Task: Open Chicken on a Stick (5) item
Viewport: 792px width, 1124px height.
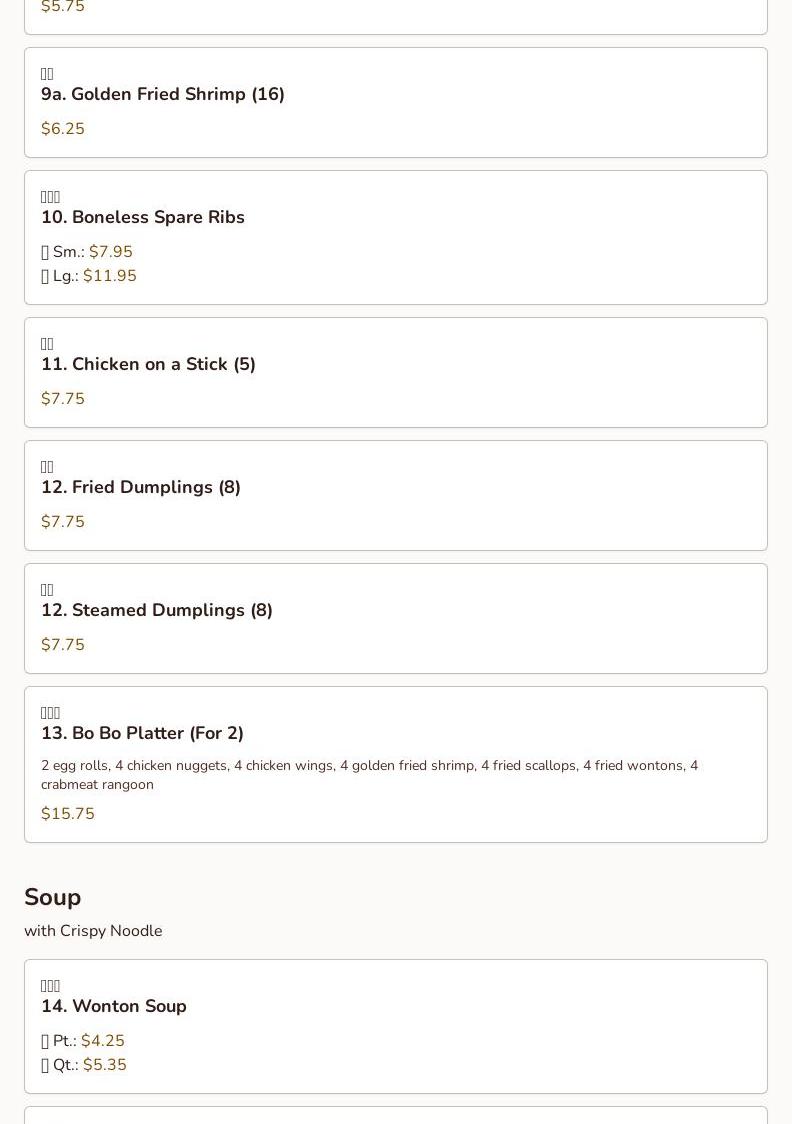Action: click(x=148, y=364)
